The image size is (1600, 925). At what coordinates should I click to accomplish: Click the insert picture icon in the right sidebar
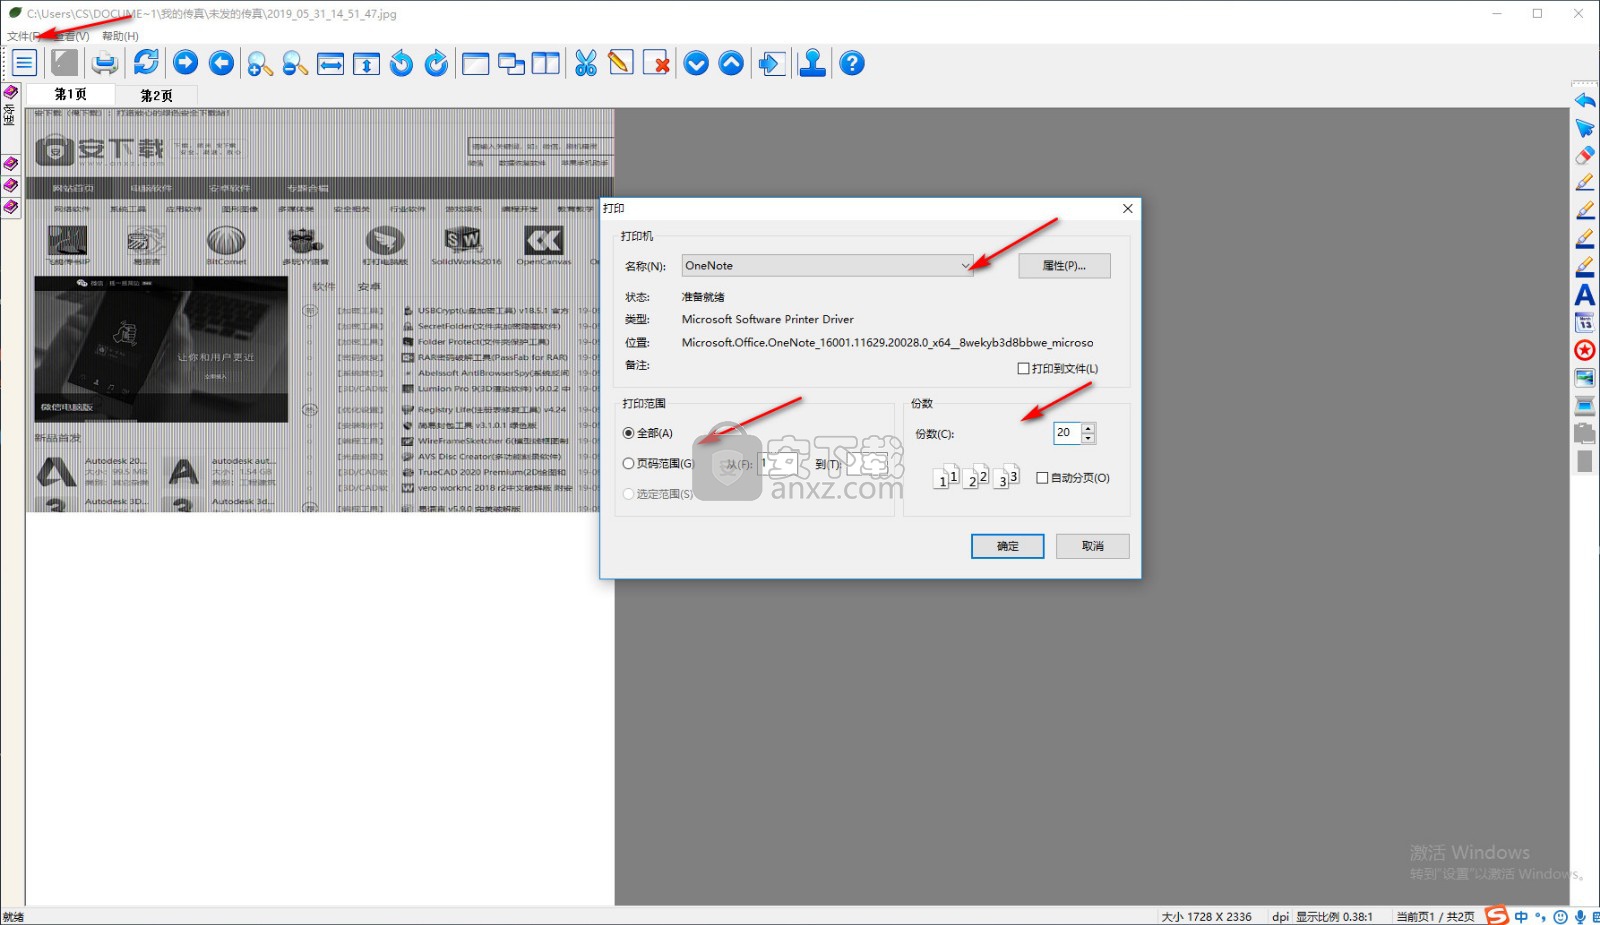[1585, 378]
